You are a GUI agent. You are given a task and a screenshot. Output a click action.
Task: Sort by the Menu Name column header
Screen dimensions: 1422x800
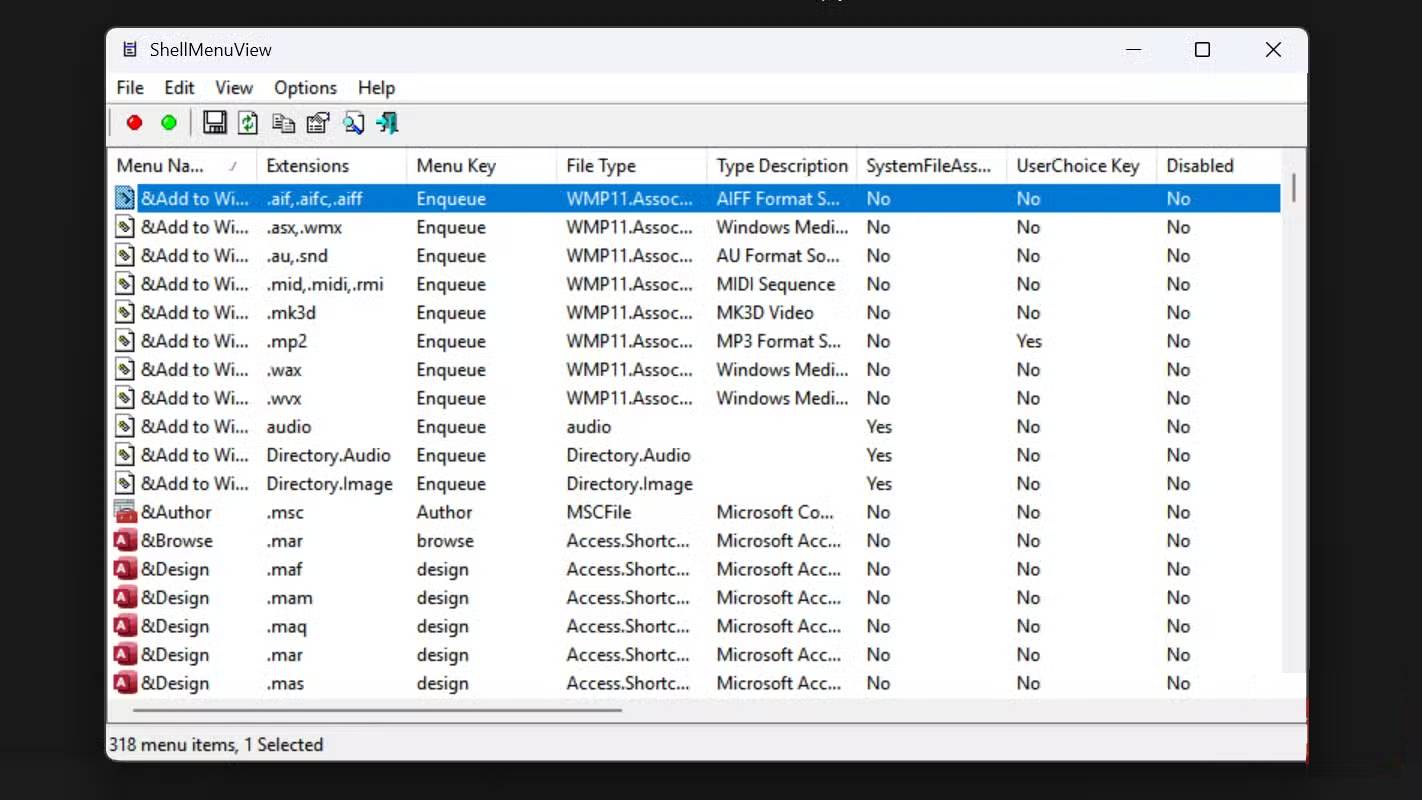click(182, 166)
